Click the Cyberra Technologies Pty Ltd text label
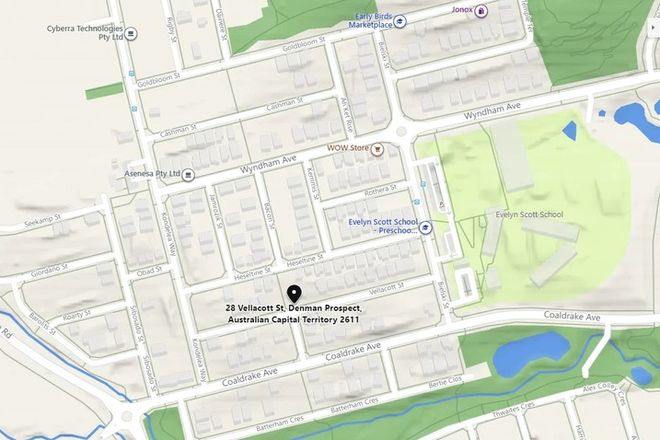The height and width of the screenshot is (440, 660). (x=85, y=33)
